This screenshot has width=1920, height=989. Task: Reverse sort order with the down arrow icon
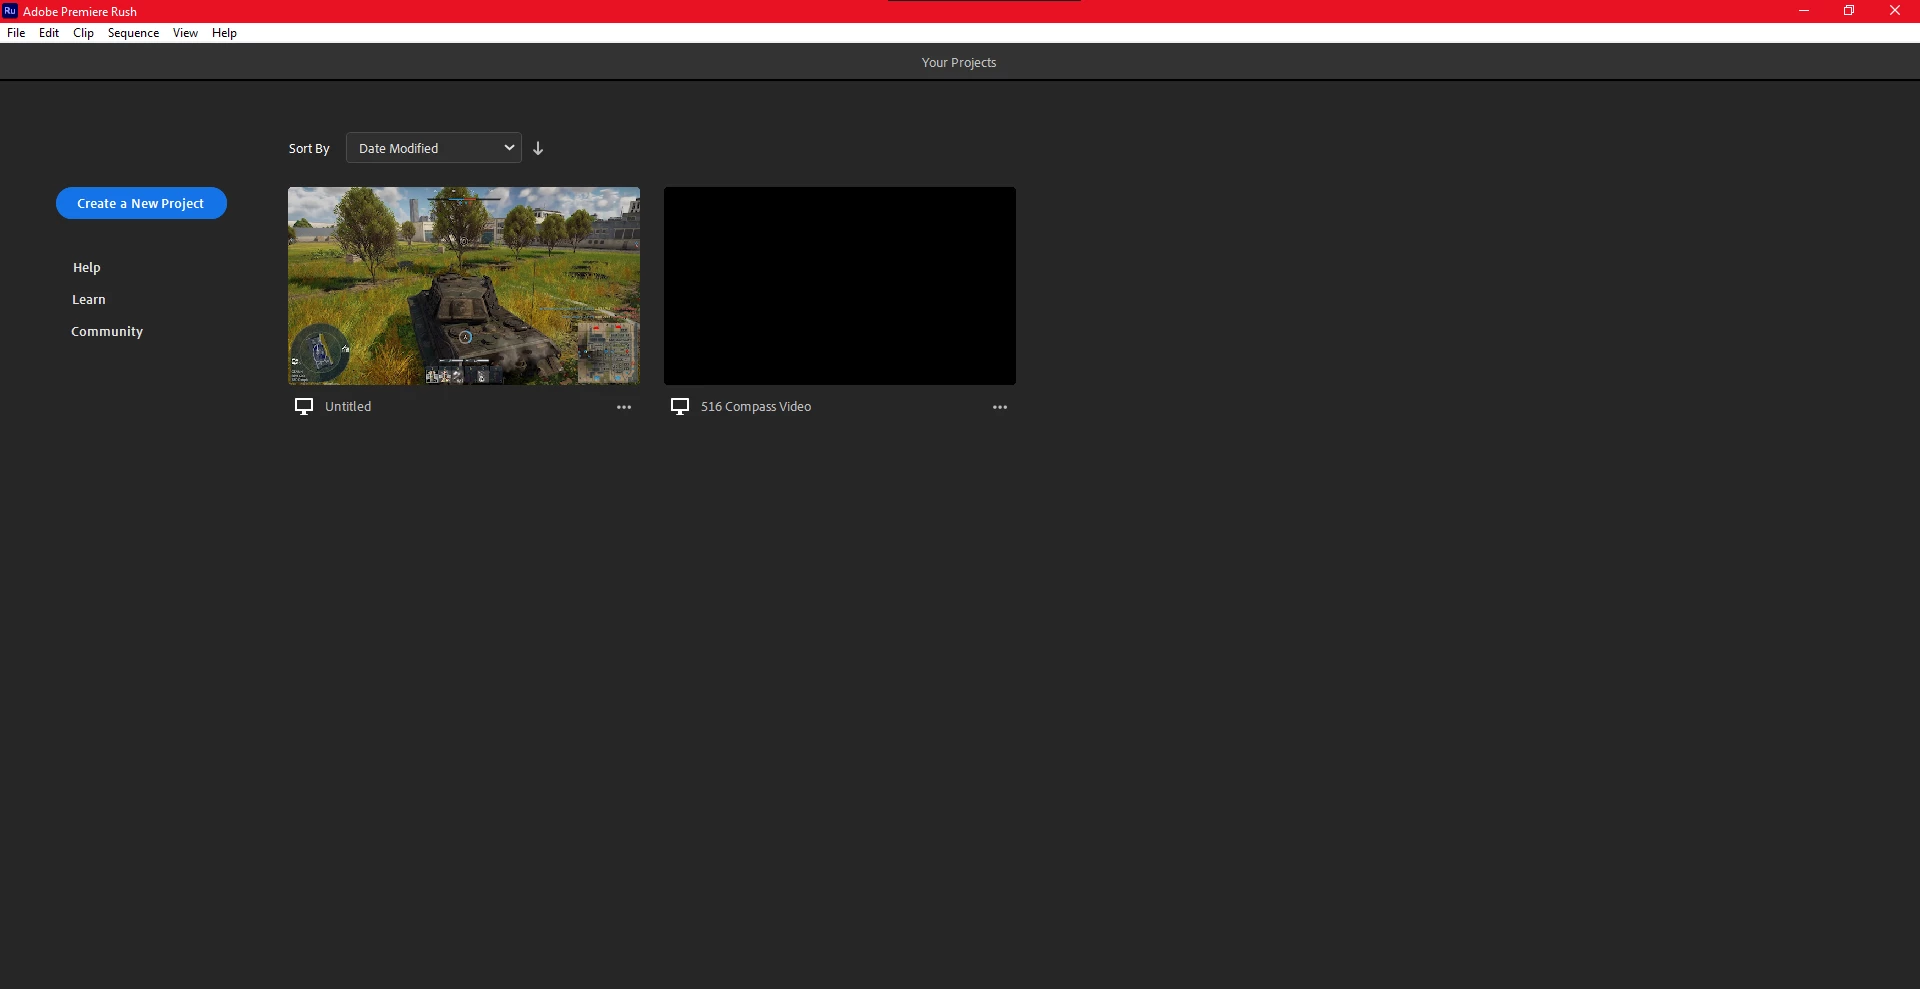538,148
